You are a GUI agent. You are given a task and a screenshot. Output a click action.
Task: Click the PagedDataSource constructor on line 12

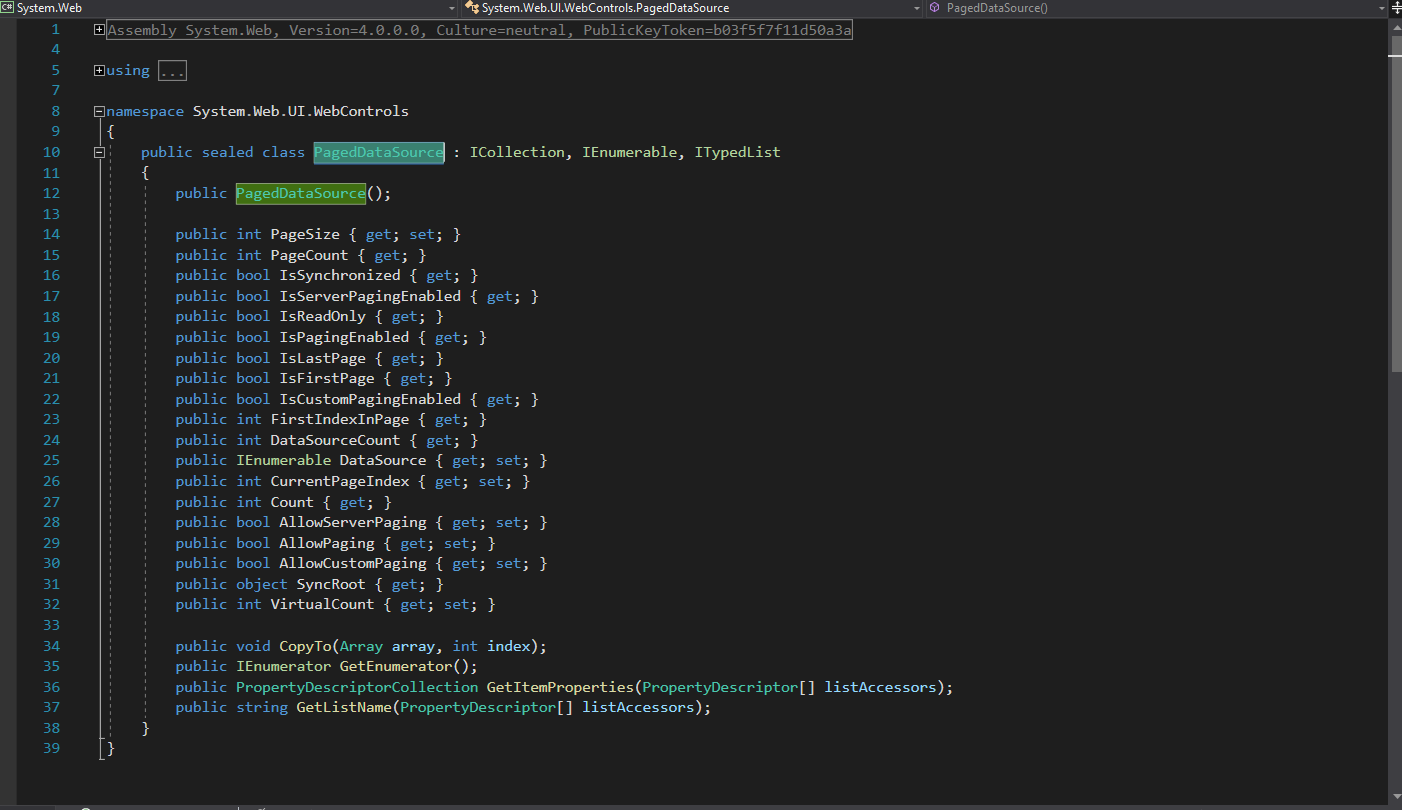(301, 193)
